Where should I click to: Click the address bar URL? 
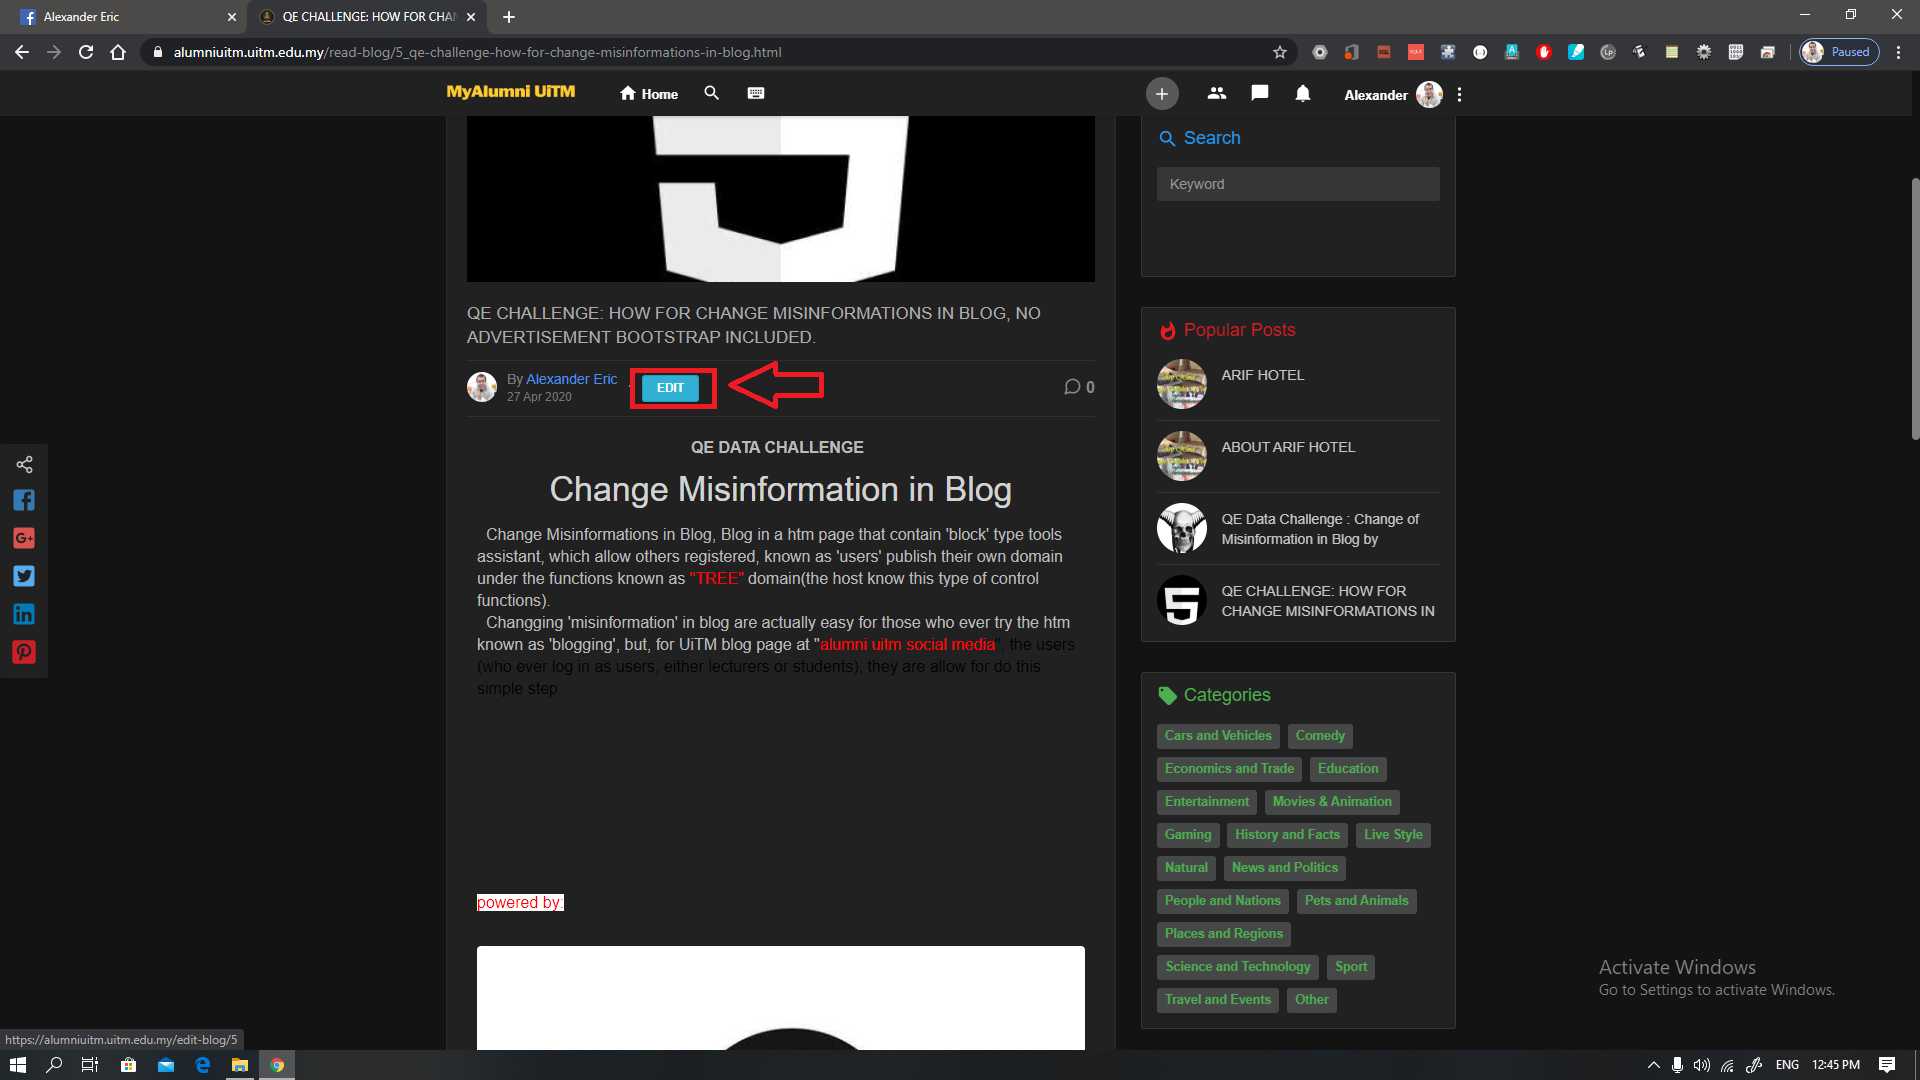(477, 52)
